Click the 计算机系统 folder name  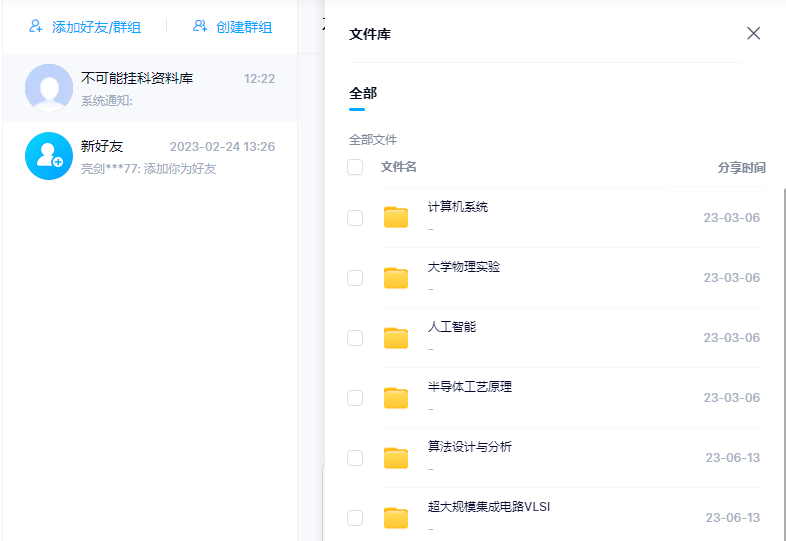pyautogui.click(x=458, y=207)
